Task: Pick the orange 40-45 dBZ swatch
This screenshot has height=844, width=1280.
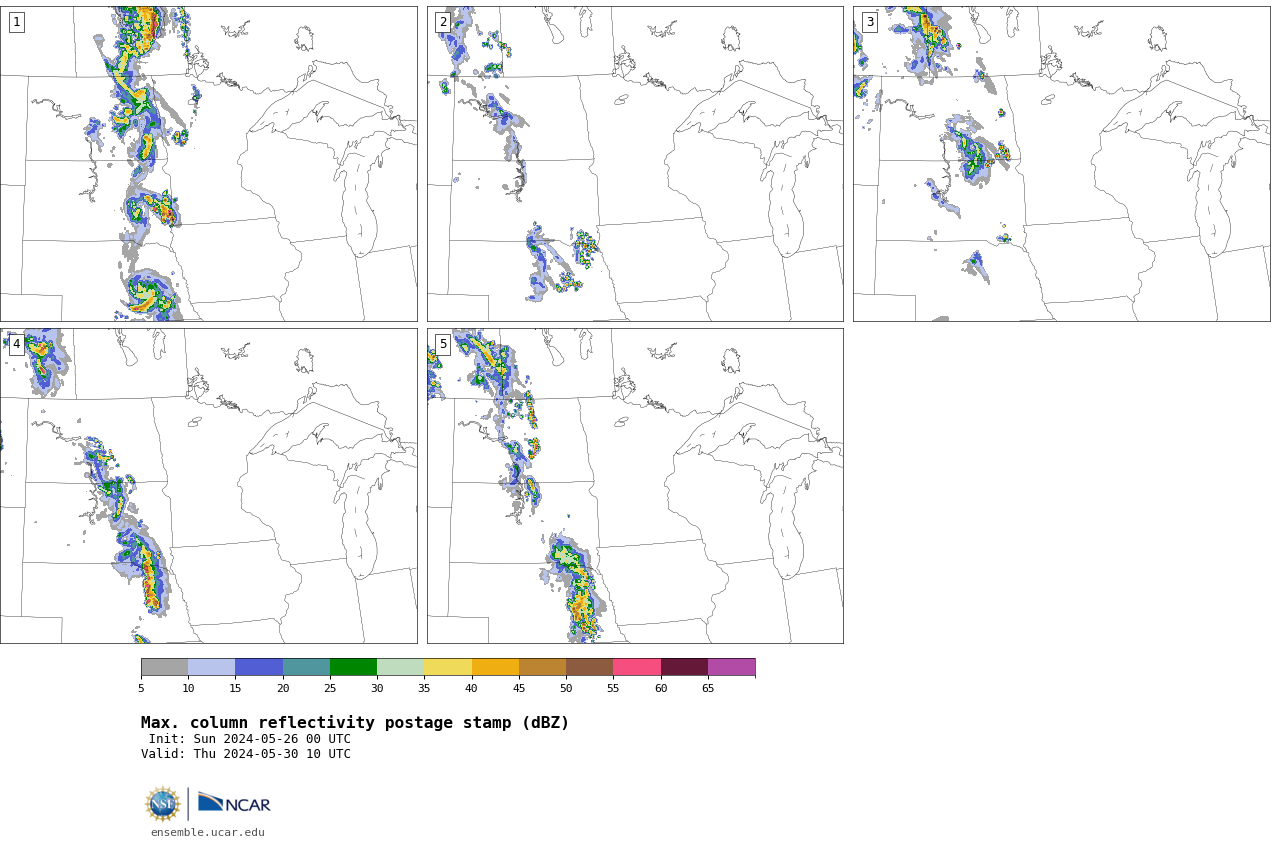Action: tap(495, 667)
